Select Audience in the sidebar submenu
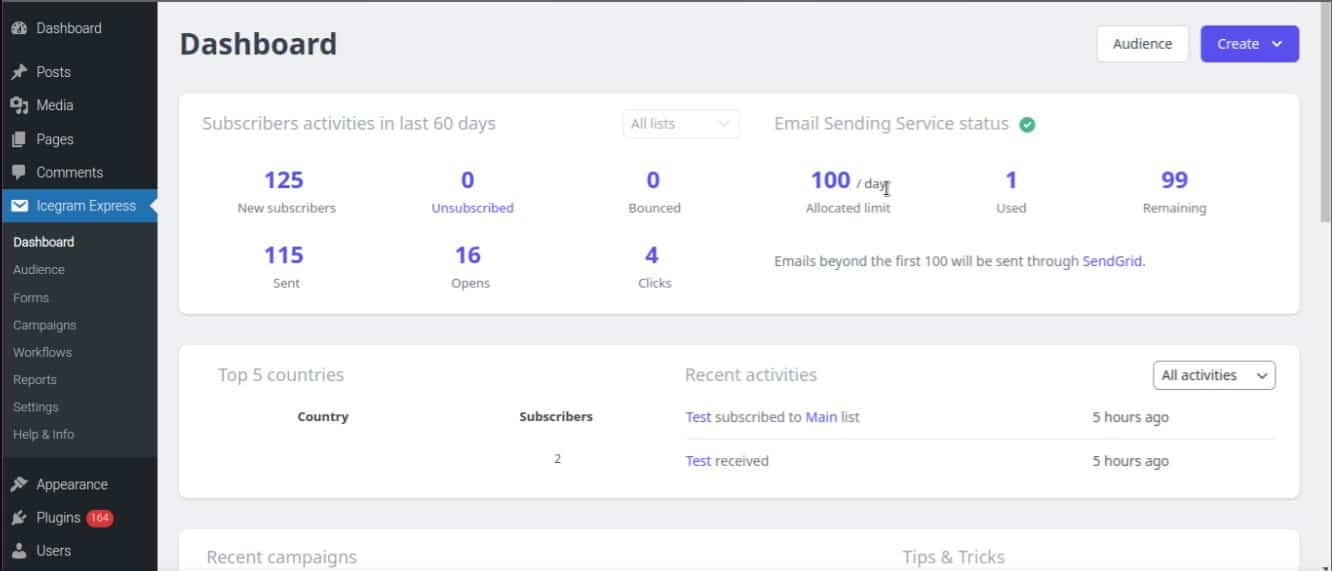The width and height of the screenshot is (1332, 571). (x=39, y=270)
